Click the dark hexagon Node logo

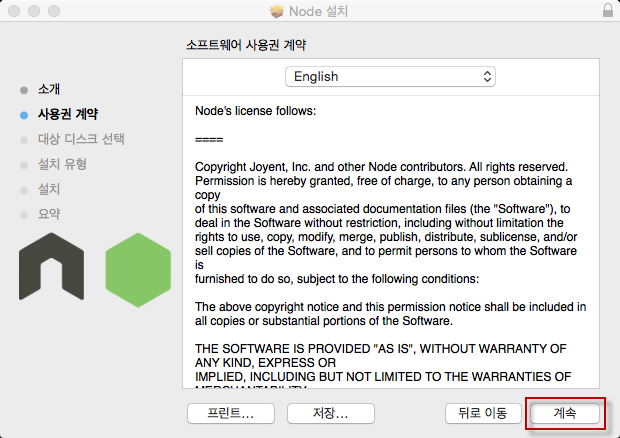click(53, 269)
